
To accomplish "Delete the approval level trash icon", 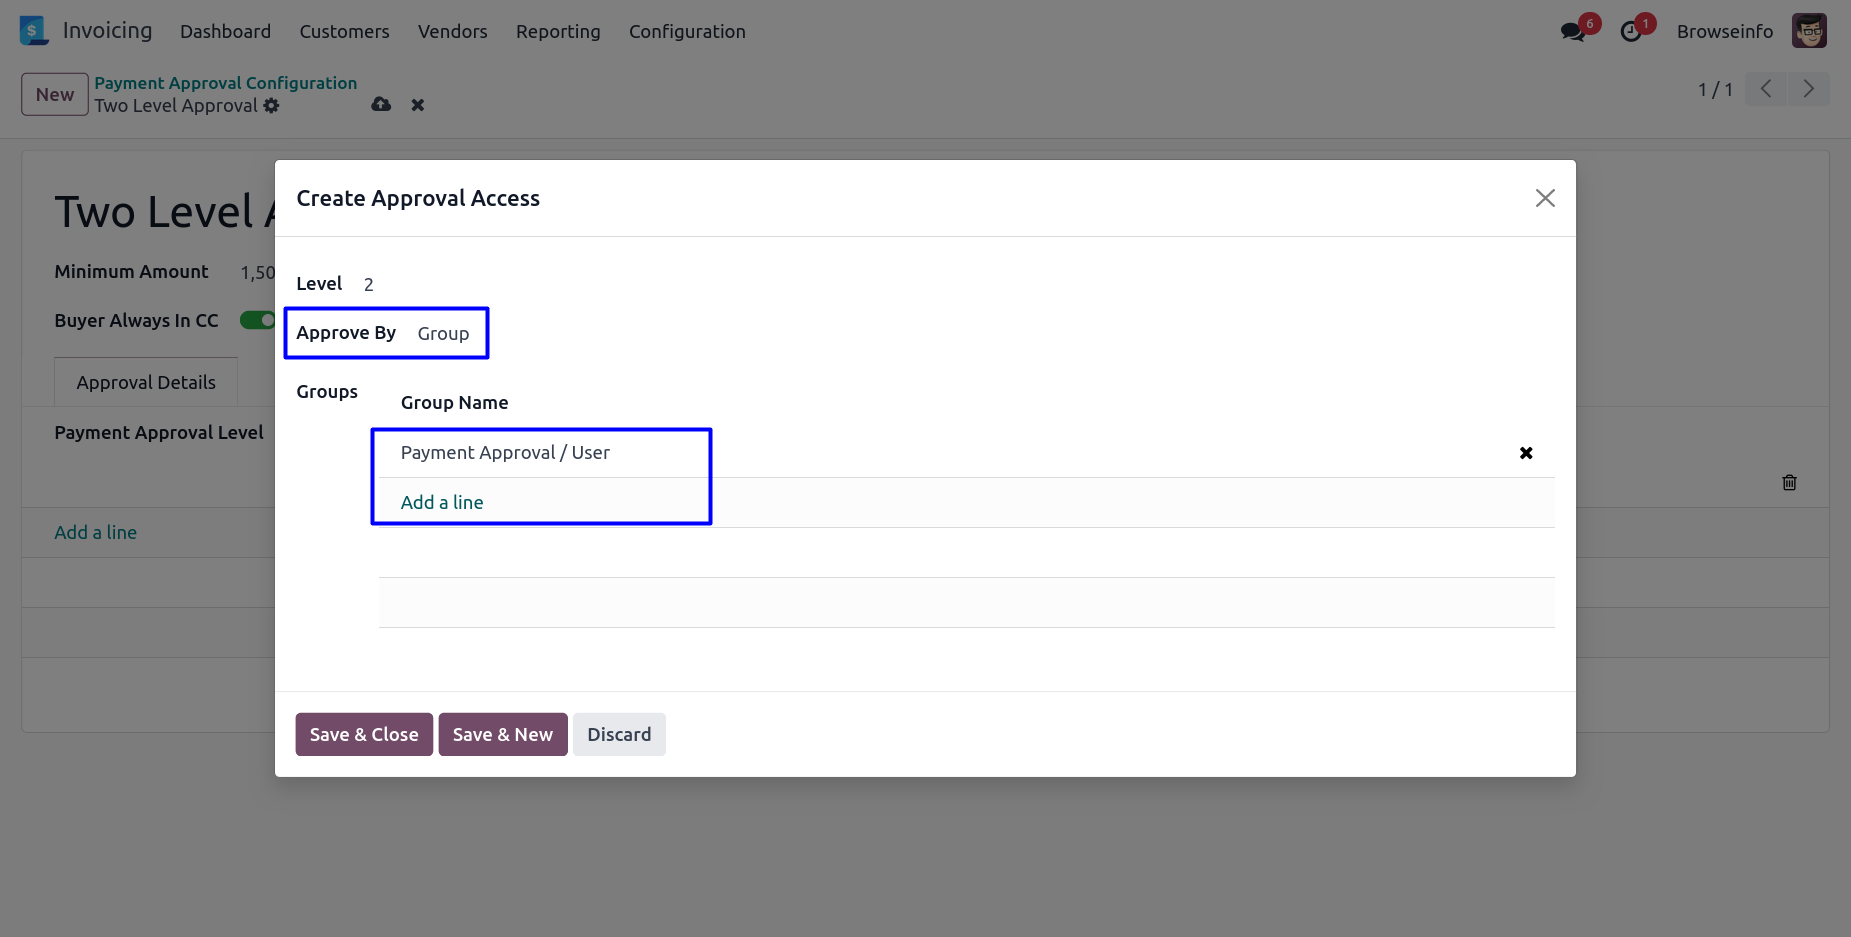I will pyautogui.click(x=1789, y=483).
